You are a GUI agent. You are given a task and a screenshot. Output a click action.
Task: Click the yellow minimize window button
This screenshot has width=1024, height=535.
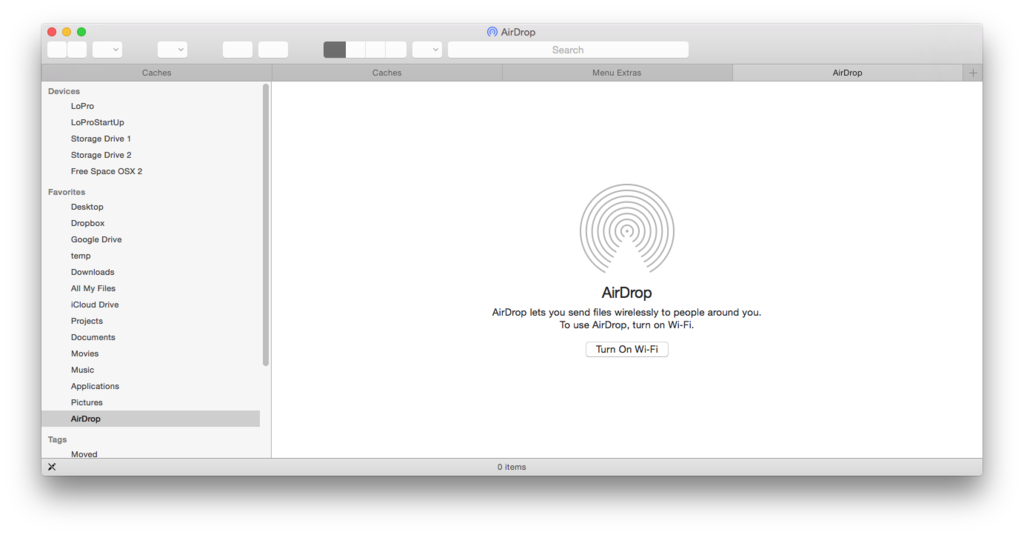tap(67, 32)
